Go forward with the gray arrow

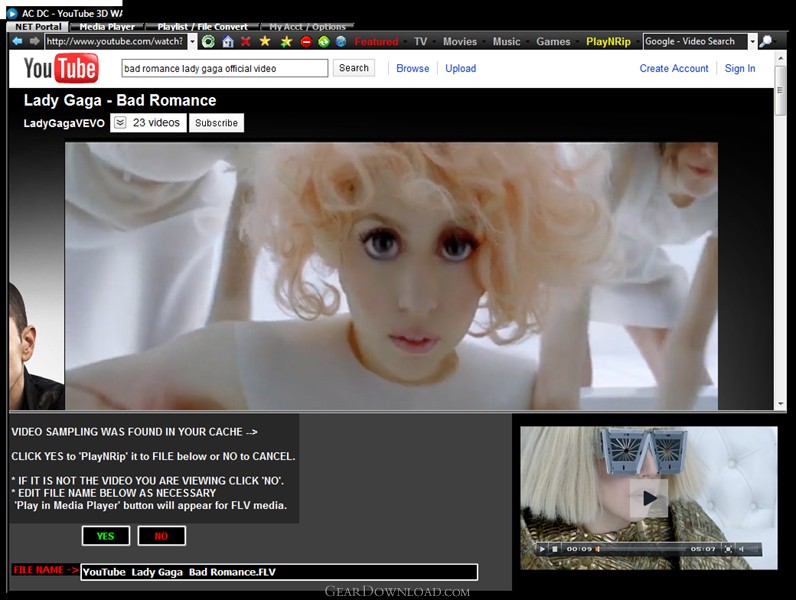tap(34, 41)
